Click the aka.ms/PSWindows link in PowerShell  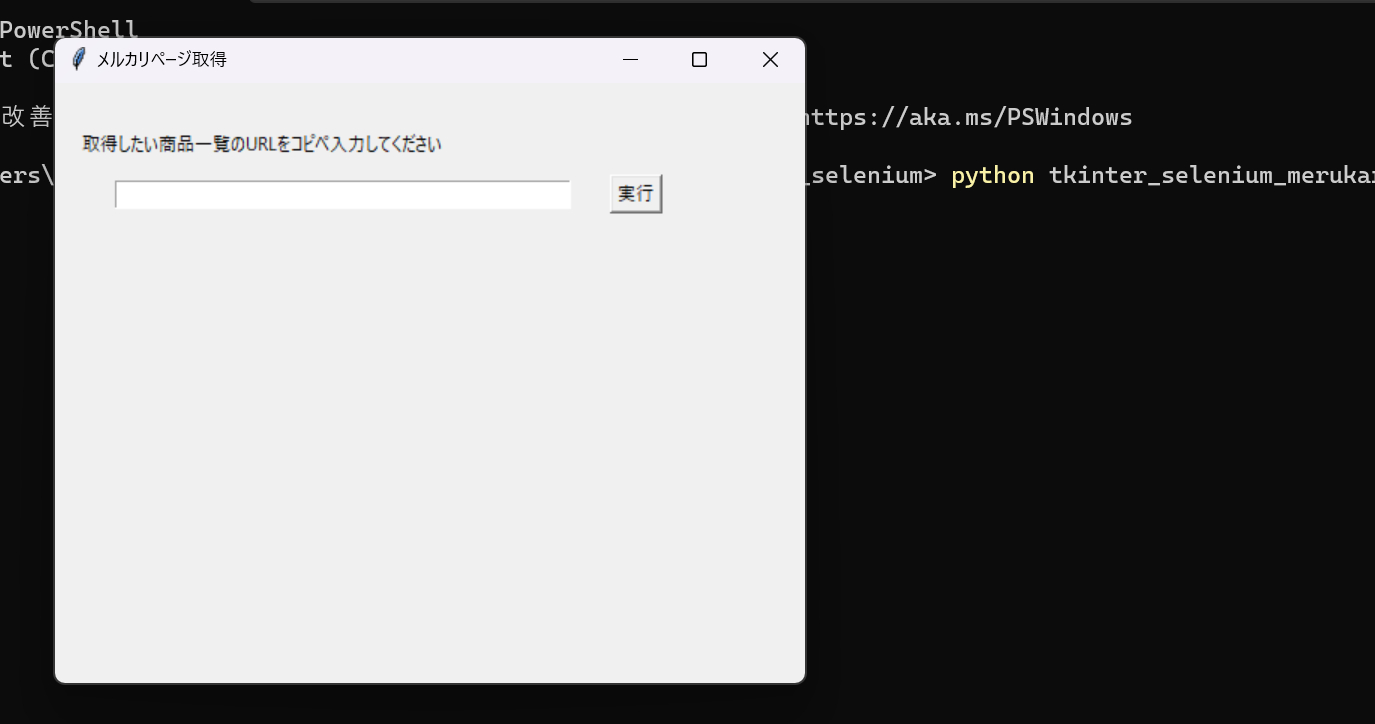tap(968, 118)
